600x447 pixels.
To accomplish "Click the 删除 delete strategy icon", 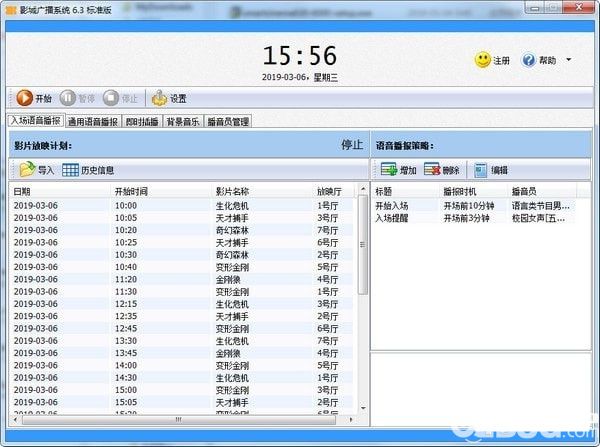I will pos(432,170).
